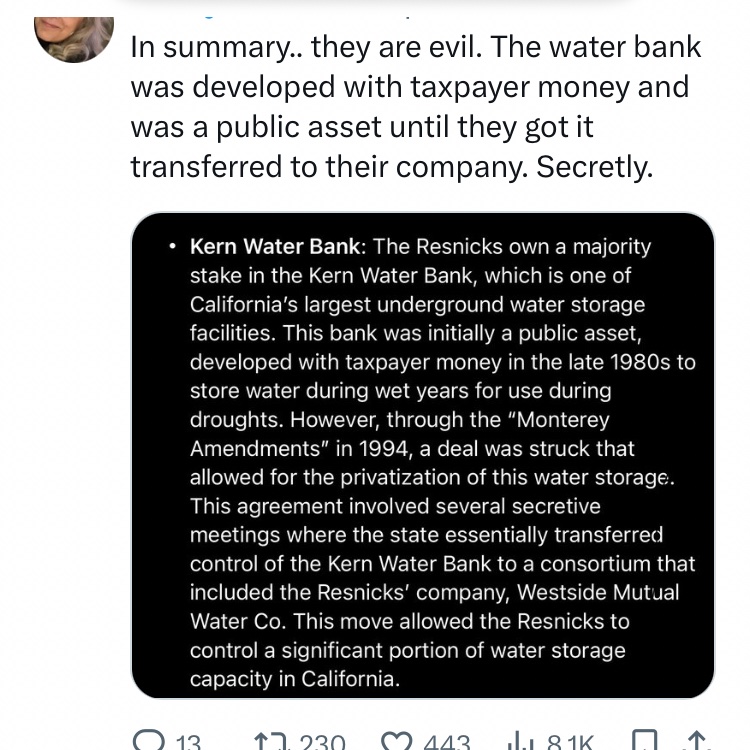Repost this tweet with the retweet arrows icon
The height and width of the screenshot is (750, 750).
tap(272, 740)
